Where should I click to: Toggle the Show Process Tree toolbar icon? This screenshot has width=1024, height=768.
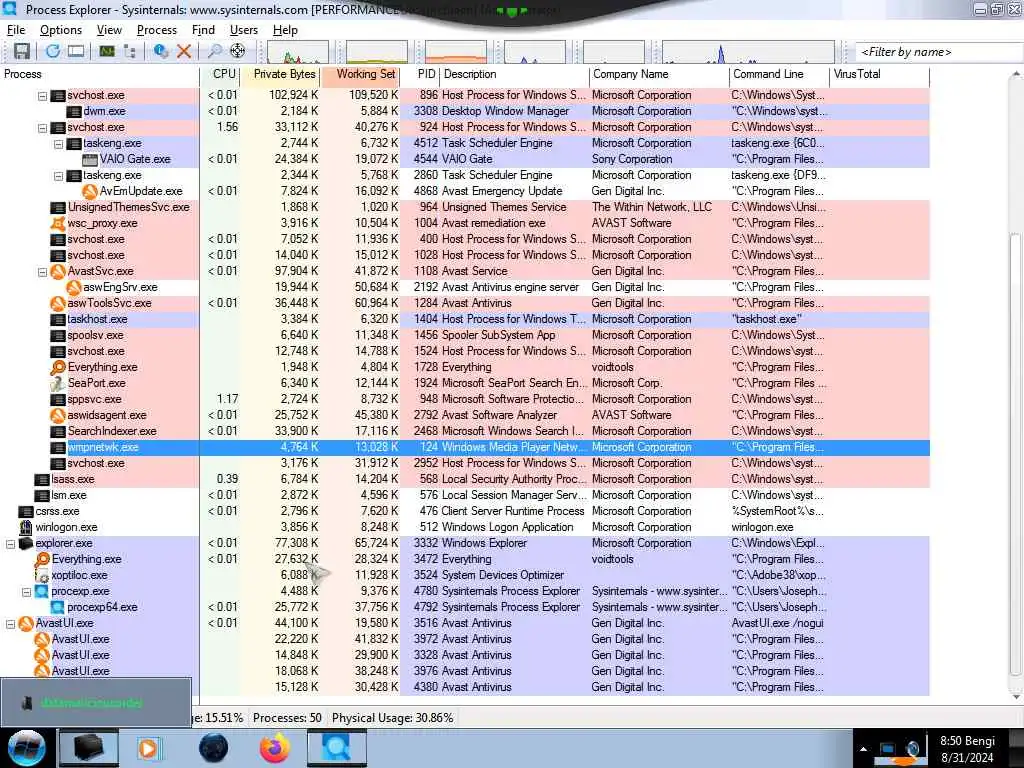(x=130, y=51)
